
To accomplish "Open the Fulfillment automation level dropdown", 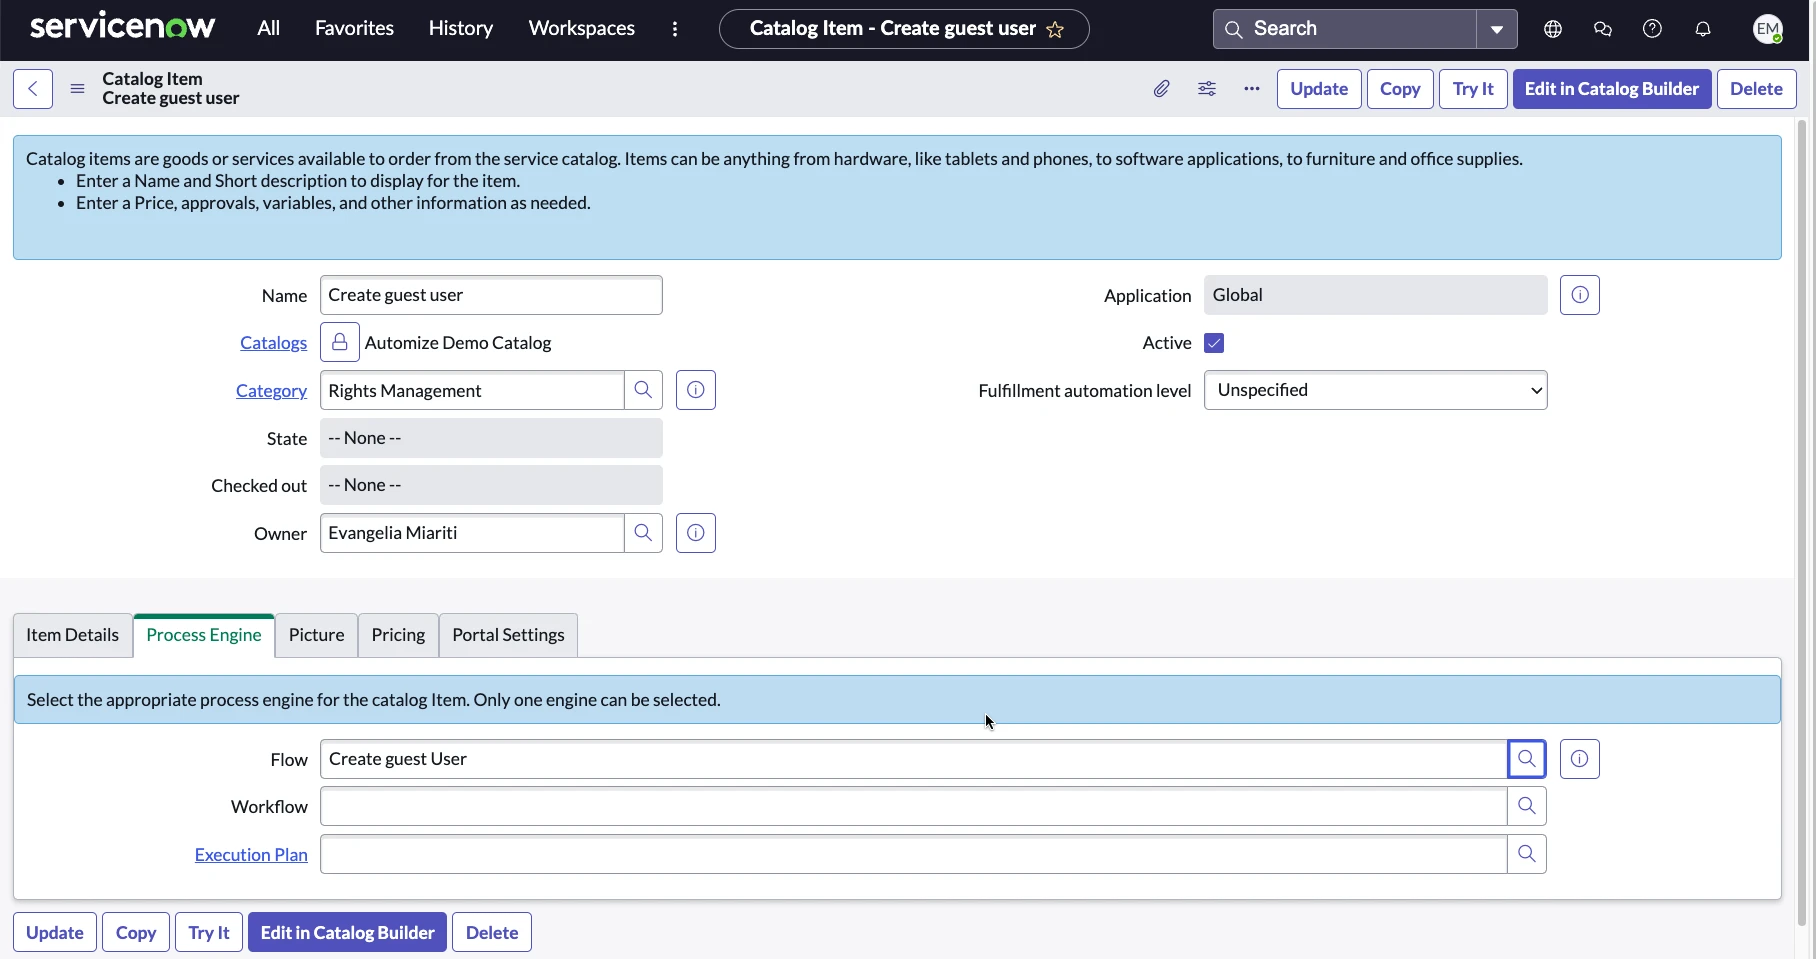I will pos(1376,390).
